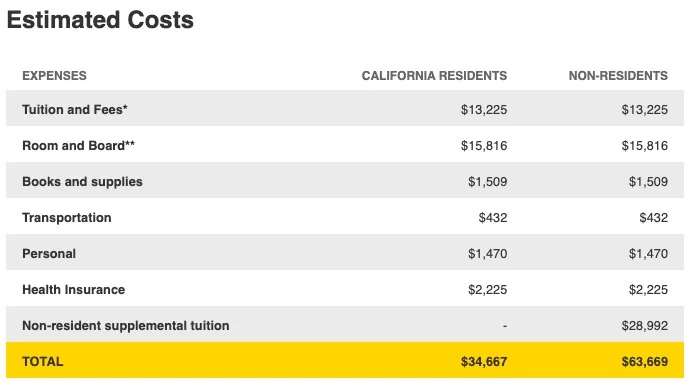Click the NON-RESIDENTS column header
The width and height of the screenshot is (688, 381).
click(618, 75)
